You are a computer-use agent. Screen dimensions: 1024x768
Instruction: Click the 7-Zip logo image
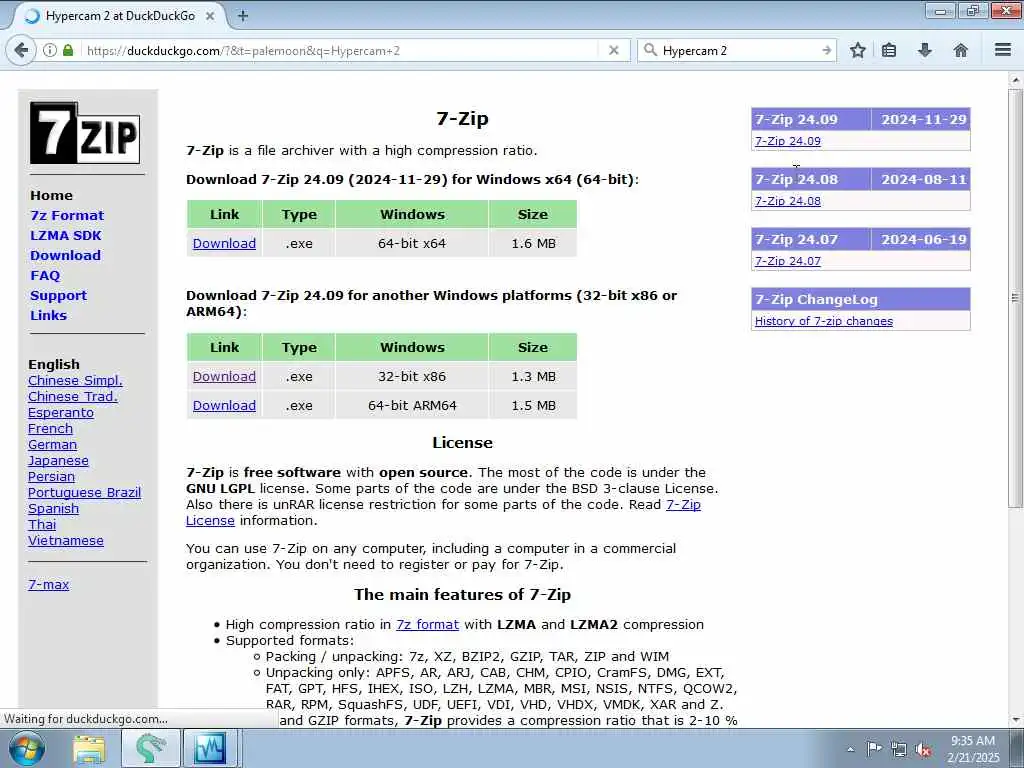[85, 133]
